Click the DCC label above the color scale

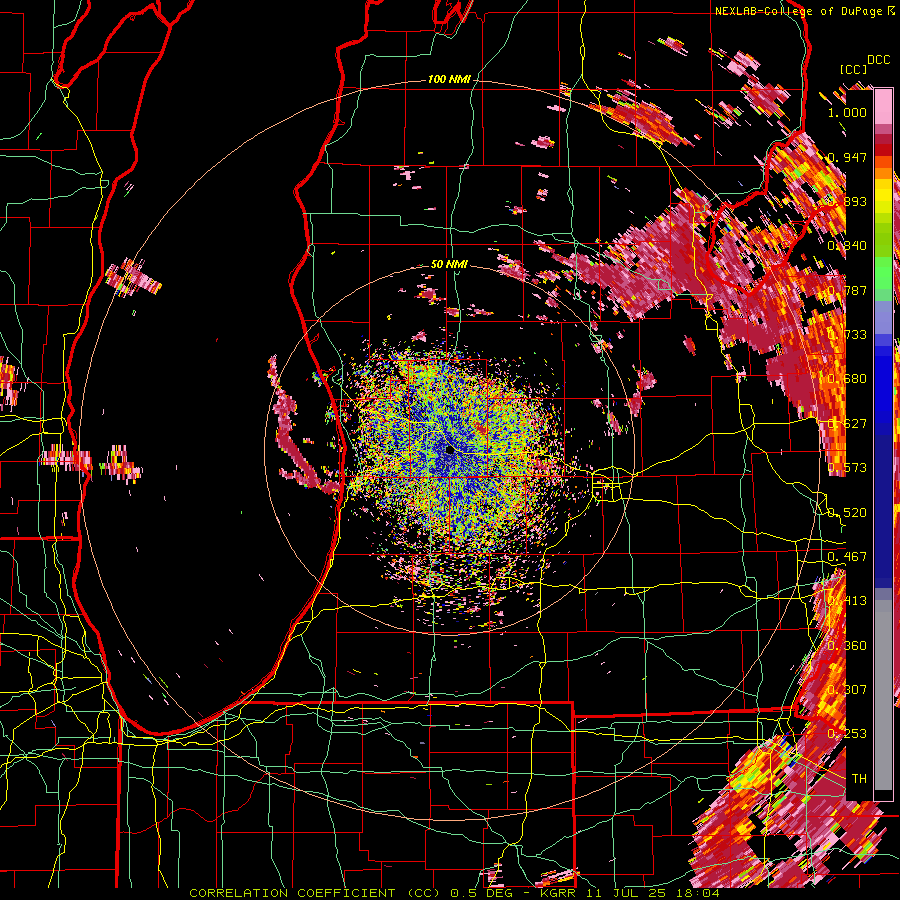click(878, 60)
